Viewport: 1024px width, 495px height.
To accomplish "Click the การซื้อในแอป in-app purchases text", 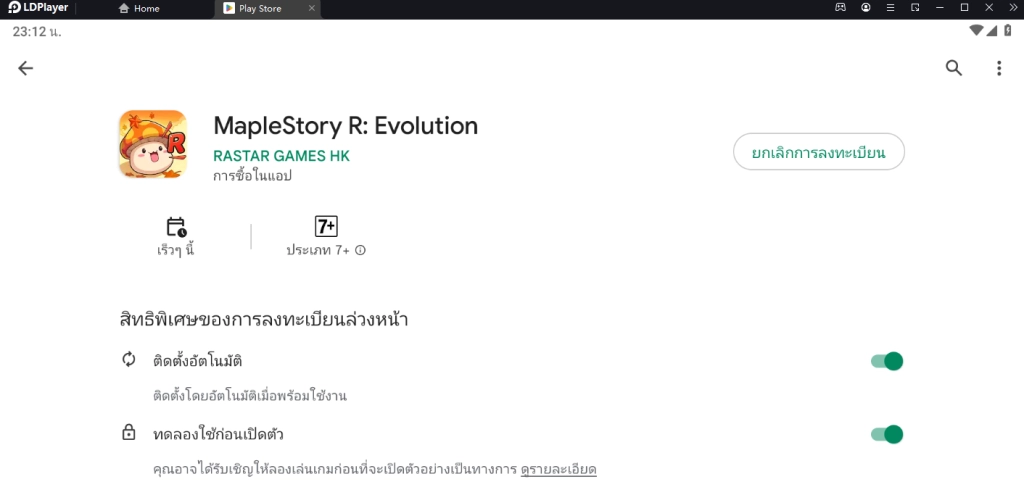I will (x=252, y=176).
